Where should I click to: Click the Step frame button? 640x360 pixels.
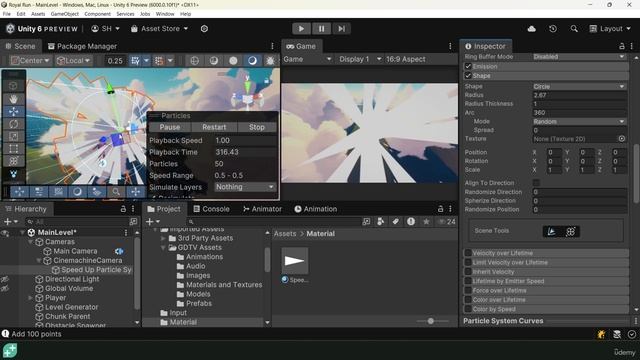click(x=341, y=29)
